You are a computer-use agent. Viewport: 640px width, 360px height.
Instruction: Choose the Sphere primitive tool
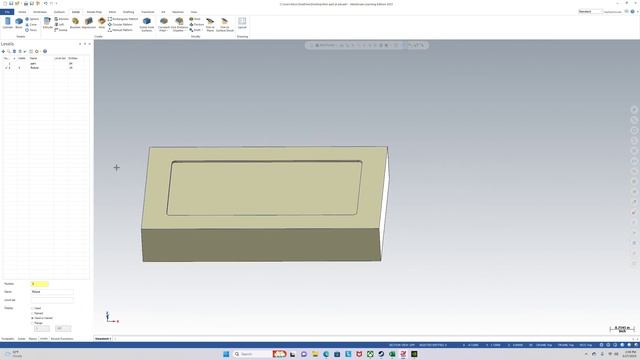pos(32,19)
